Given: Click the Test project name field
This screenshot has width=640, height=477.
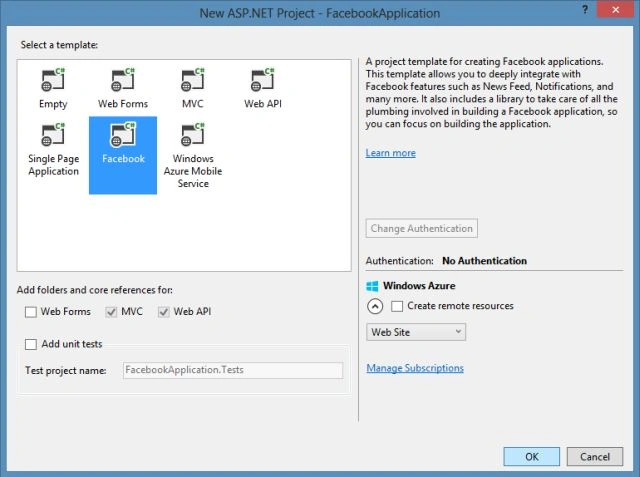Looking at the screenshot, I should 233,370.
